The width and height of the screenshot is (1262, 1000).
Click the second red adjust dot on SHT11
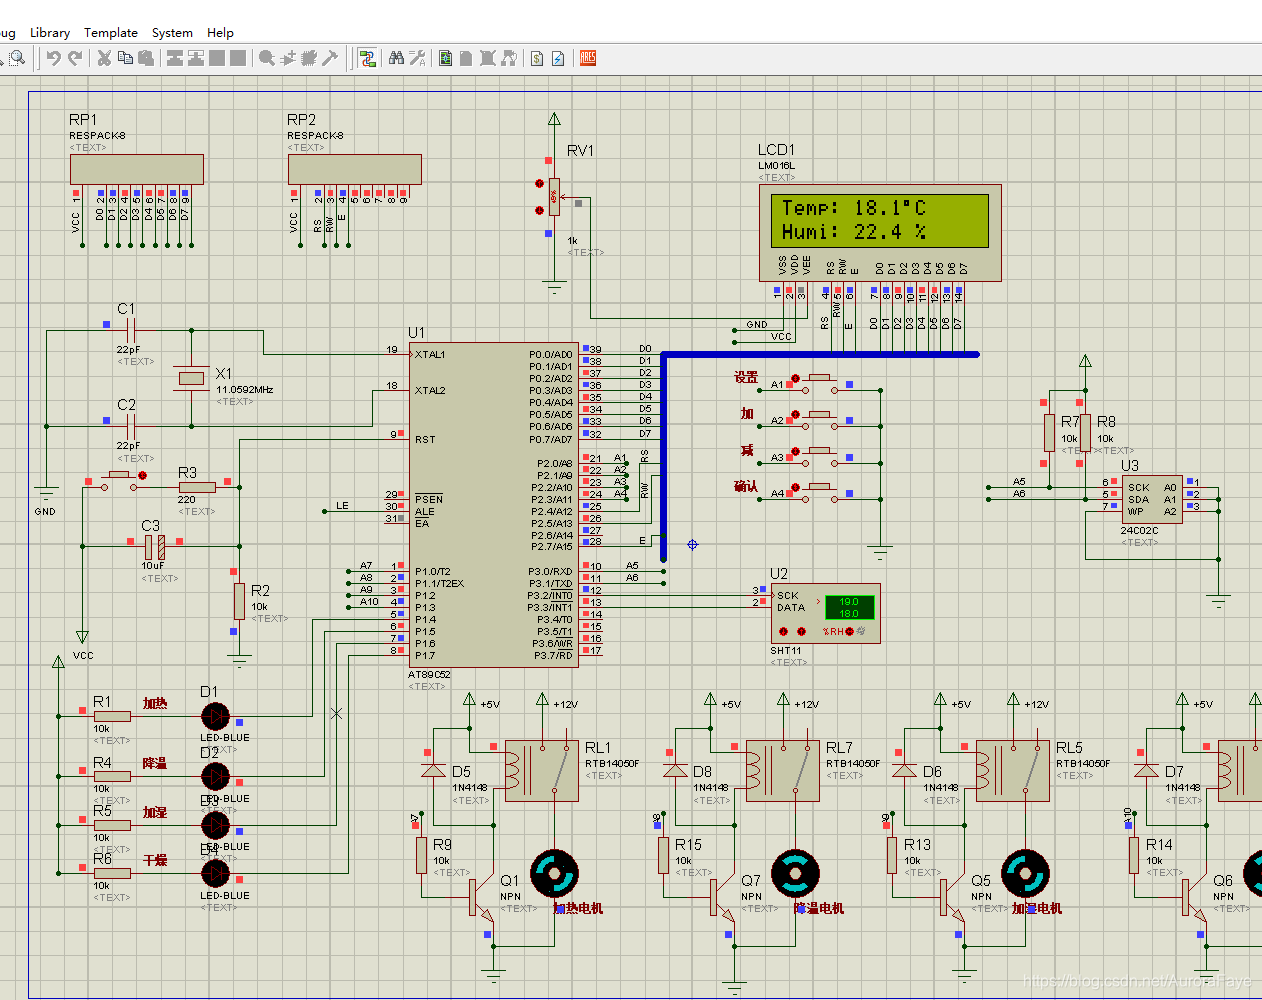point(801,631)
